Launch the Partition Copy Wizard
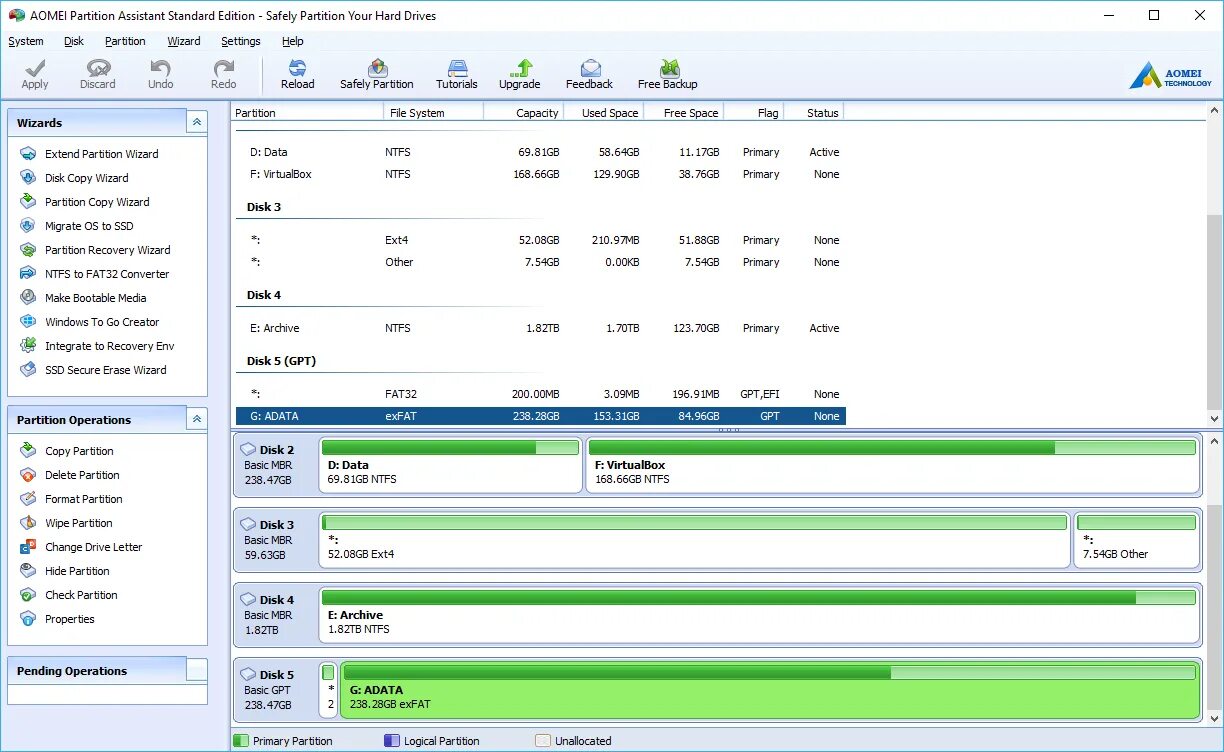The height and width of the screenshot is (752, 1224). (x=97, y=202)
